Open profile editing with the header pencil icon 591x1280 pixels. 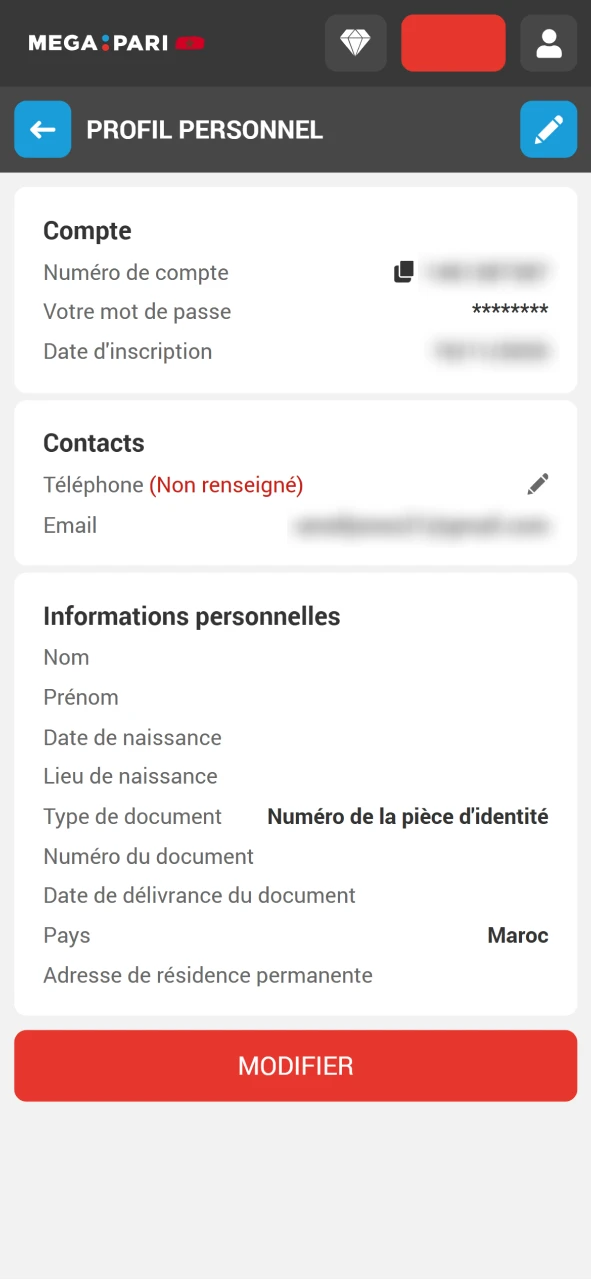pos(548,129)
